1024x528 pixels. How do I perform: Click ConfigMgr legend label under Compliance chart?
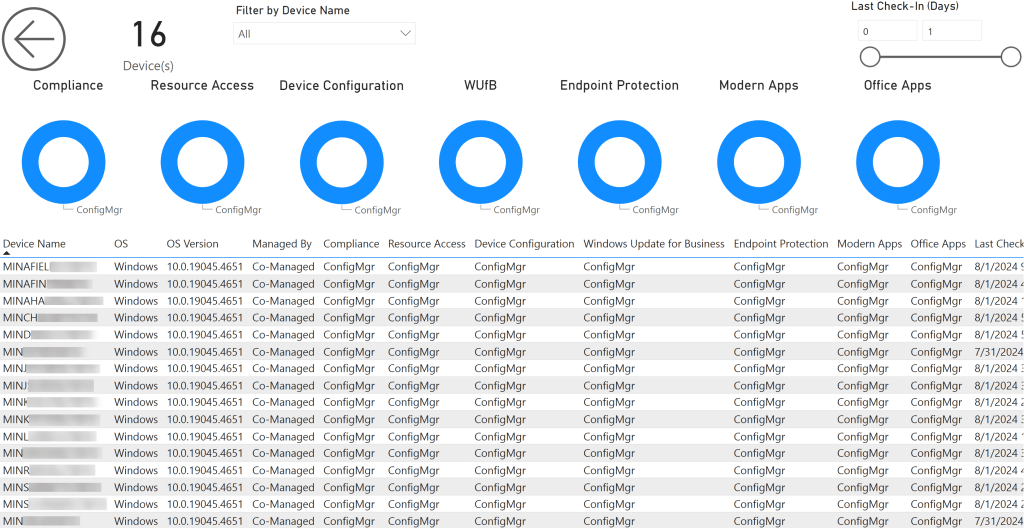[x=99, y=210]
